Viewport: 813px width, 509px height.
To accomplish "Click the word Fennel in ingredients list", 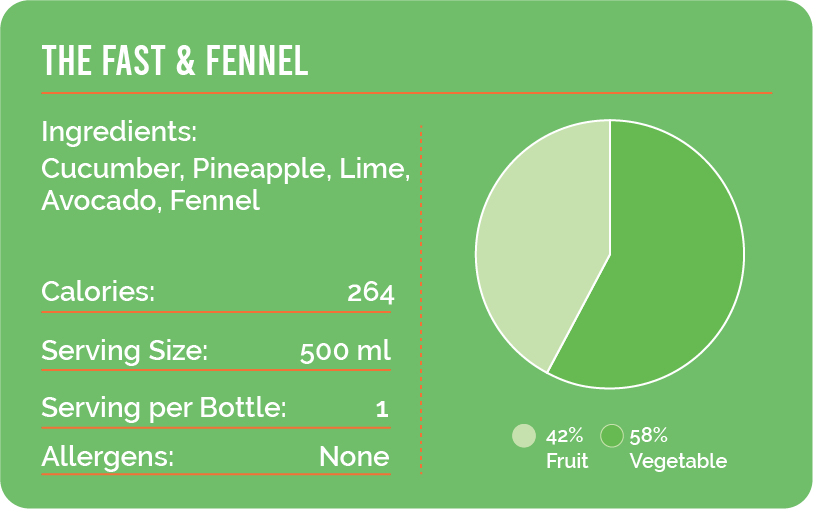I will tap(215, 201).
